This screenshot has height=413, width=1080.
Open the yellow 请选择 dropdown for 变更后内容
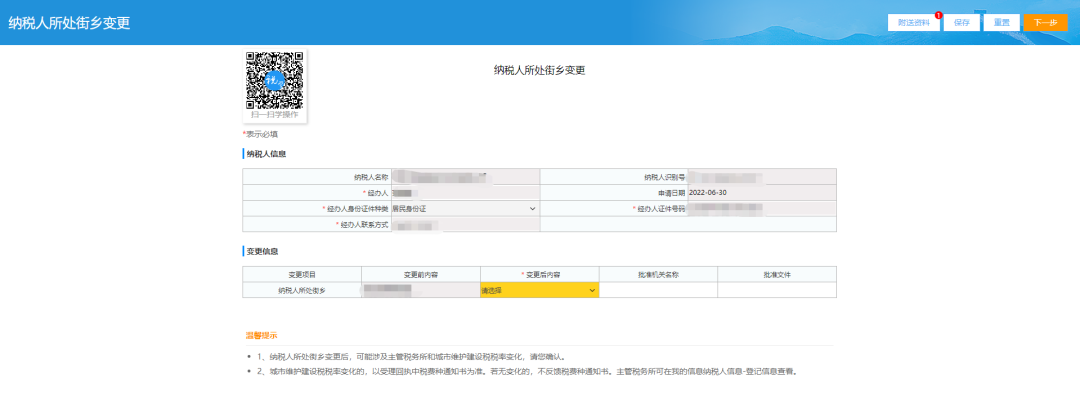click(x=539, y=290)
